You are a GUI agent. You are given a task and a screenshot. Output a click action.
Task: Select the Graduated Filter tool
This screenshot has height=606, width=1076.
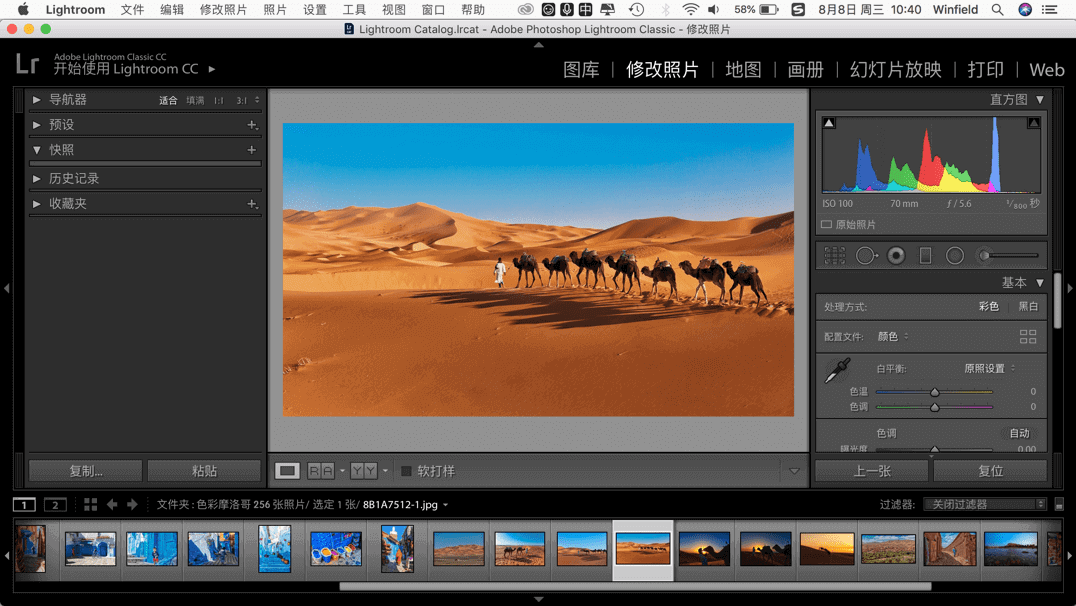click(x=925, y=255)
